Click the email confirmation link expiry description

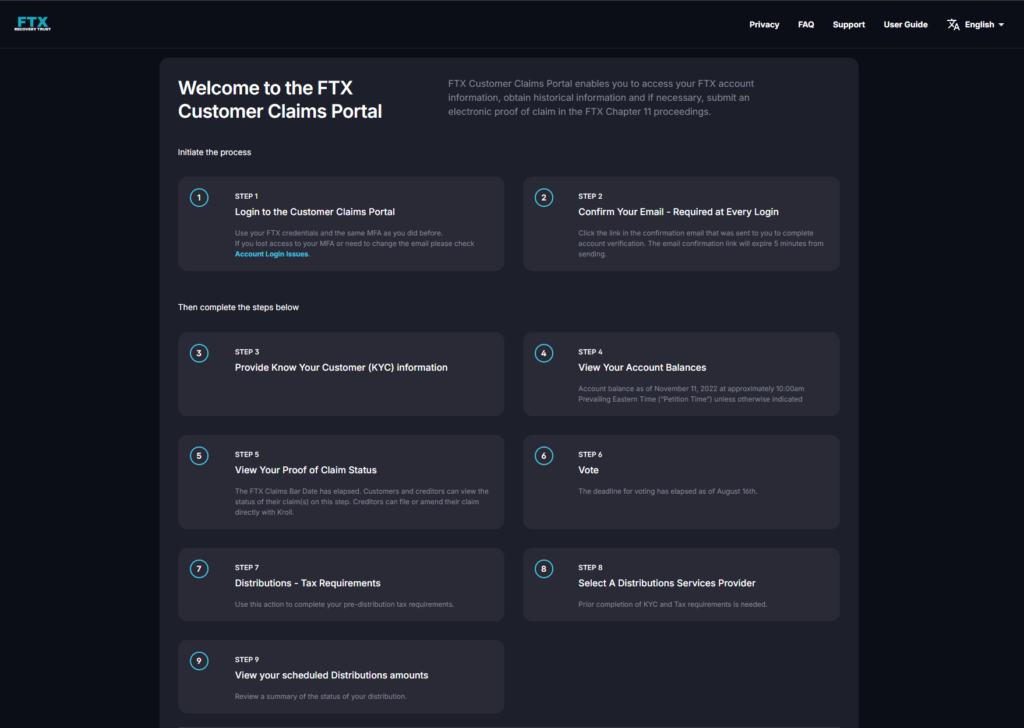point(701,244)
